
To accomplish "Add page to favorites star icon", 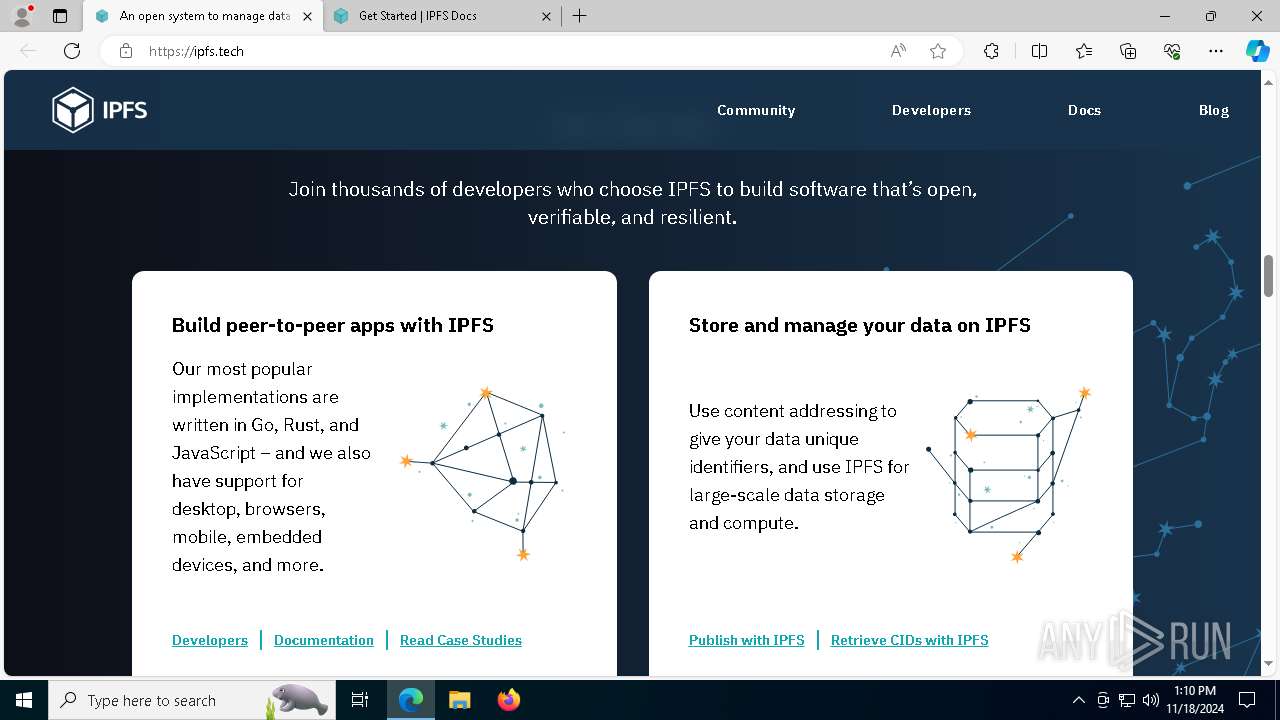I will coord(938,51).
